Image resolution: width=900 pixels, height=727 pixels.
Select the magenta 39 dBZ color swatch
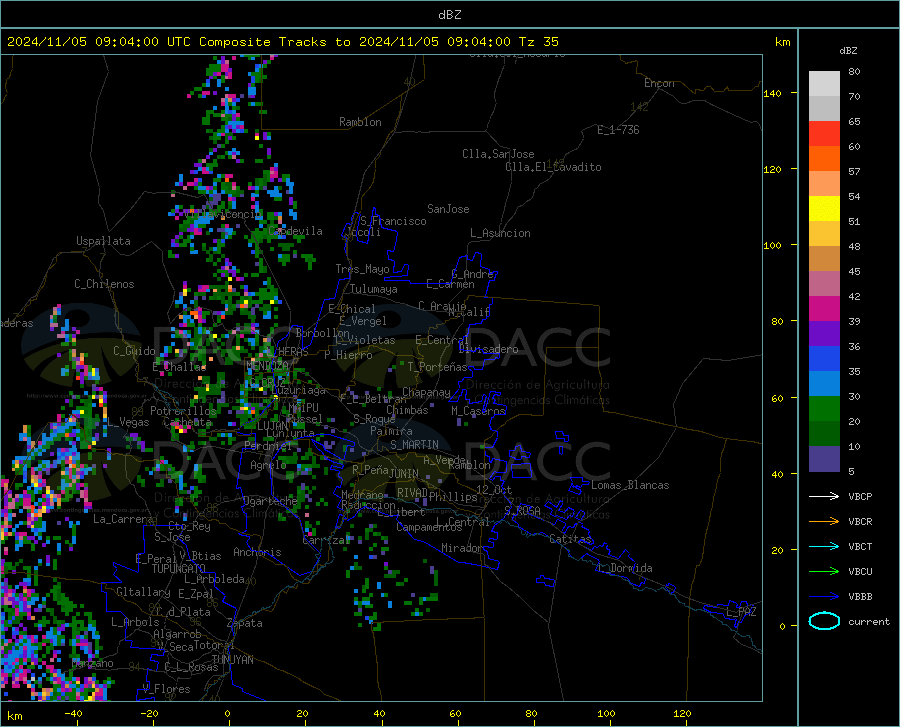(824, 309)
